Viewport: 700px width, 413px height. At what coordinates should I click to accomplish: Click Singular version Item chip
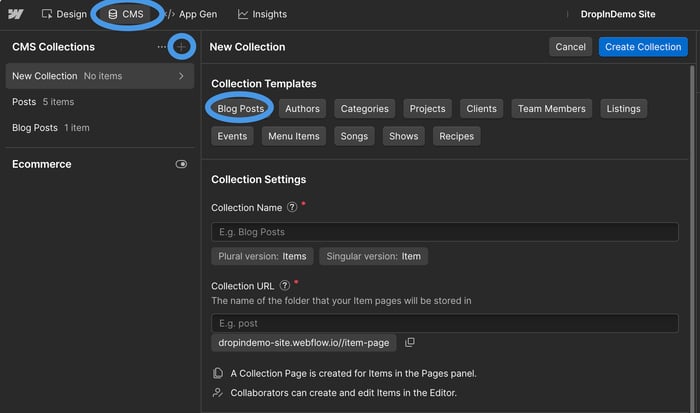point(373,256)
